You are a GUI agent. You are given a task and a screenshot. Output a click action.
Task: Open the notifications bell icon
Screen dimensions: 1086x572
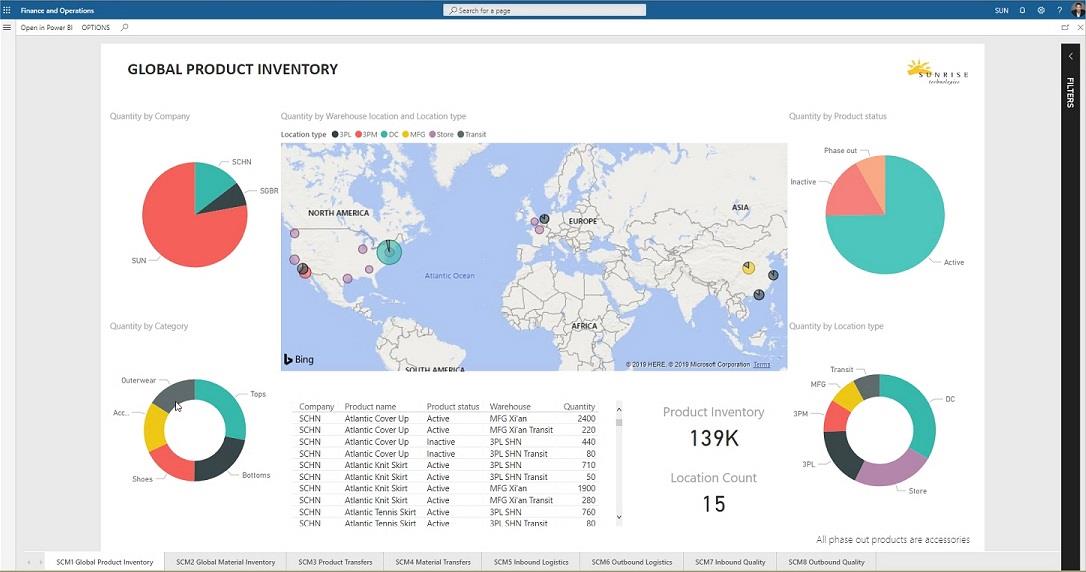tap(1022, 10)
